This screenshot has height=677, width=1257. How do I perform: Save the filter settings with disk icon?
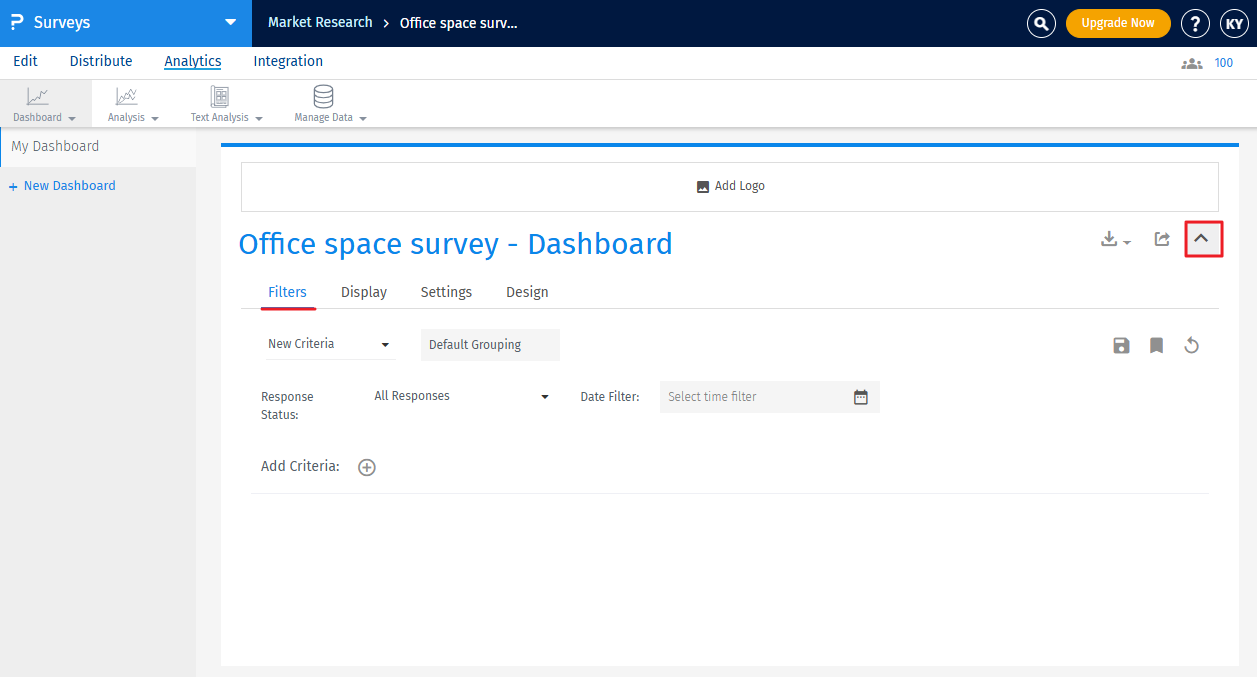point(1121,345)
